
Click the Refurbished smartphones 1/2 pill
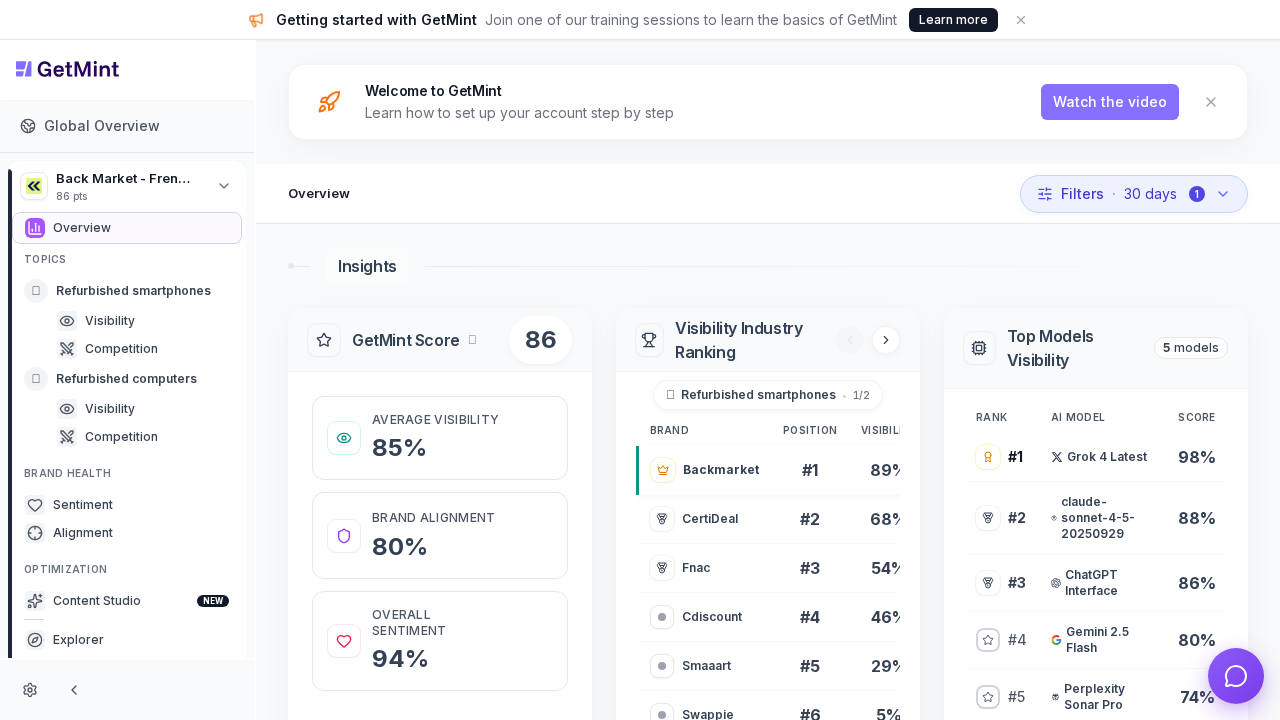[x=768, y=395]
